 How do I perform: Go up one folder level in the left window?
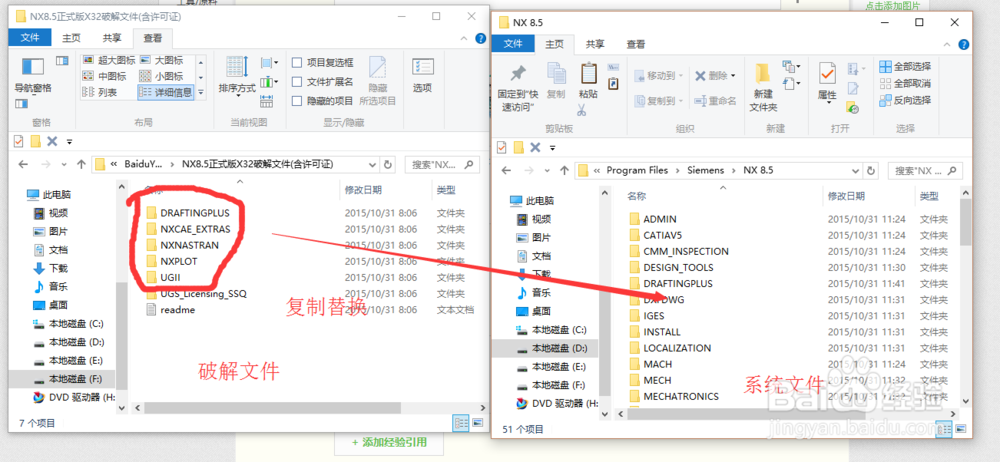(80, 165)
